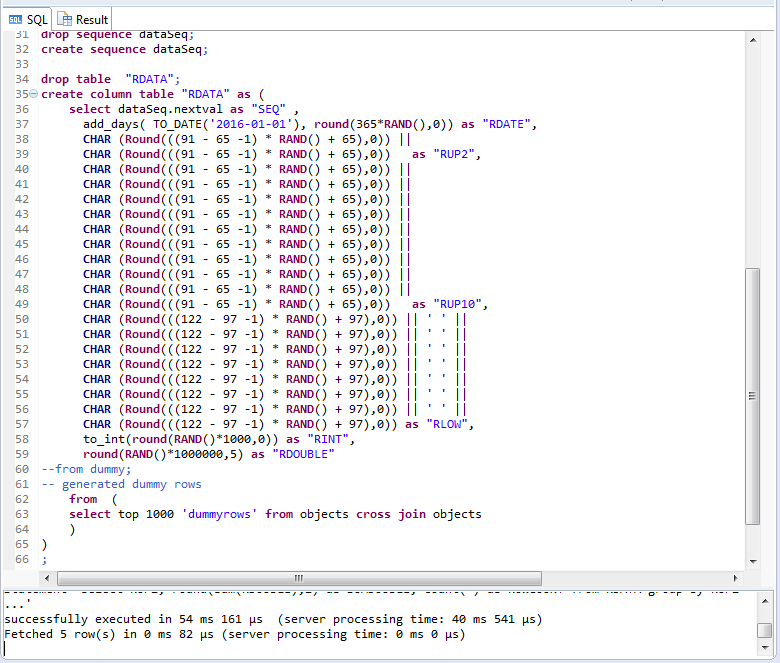Click the "RDATE" alias on line 37
The width and height of the screenshot is (780, 663).
tap(506, 124)
